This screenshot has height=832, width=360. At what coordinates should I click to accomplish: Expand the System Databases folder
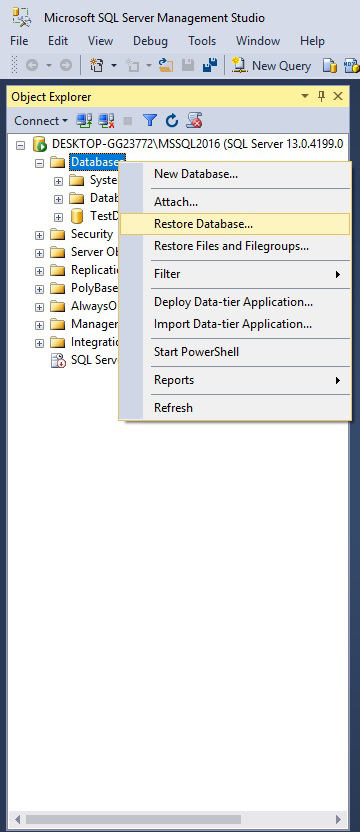click(x=58, y=181)
